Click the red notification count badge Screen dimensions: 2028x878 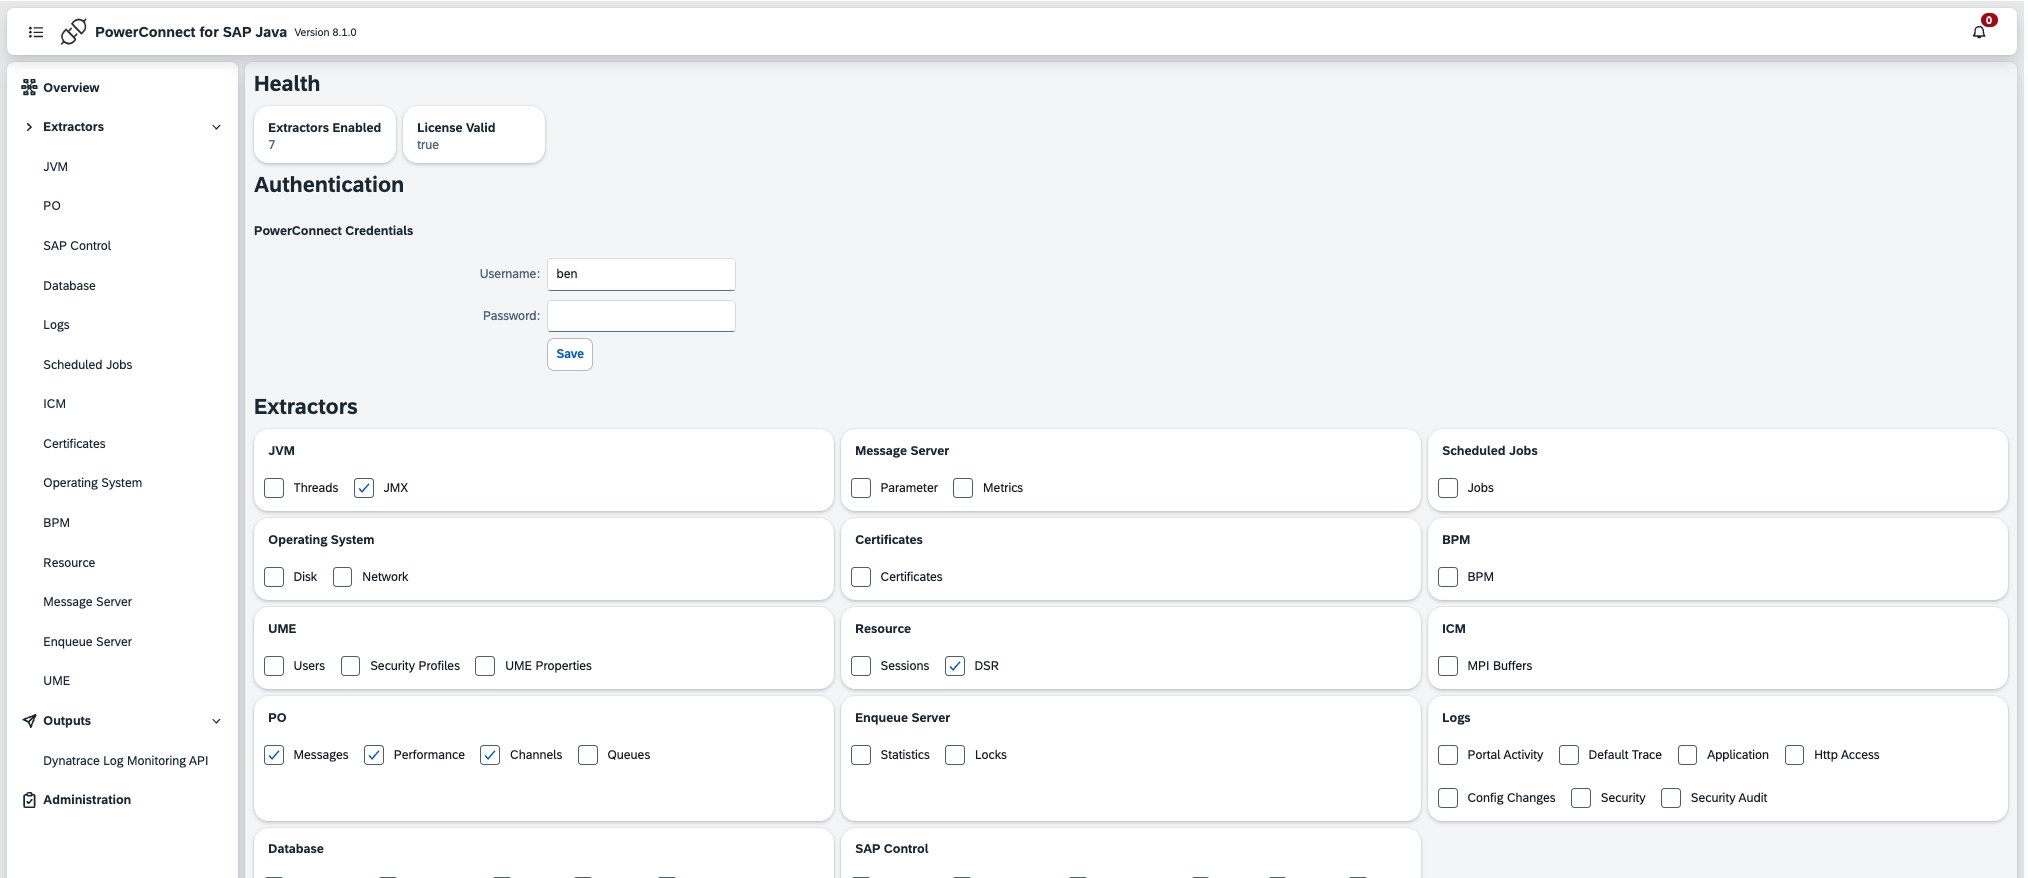tap(1989, 20)
